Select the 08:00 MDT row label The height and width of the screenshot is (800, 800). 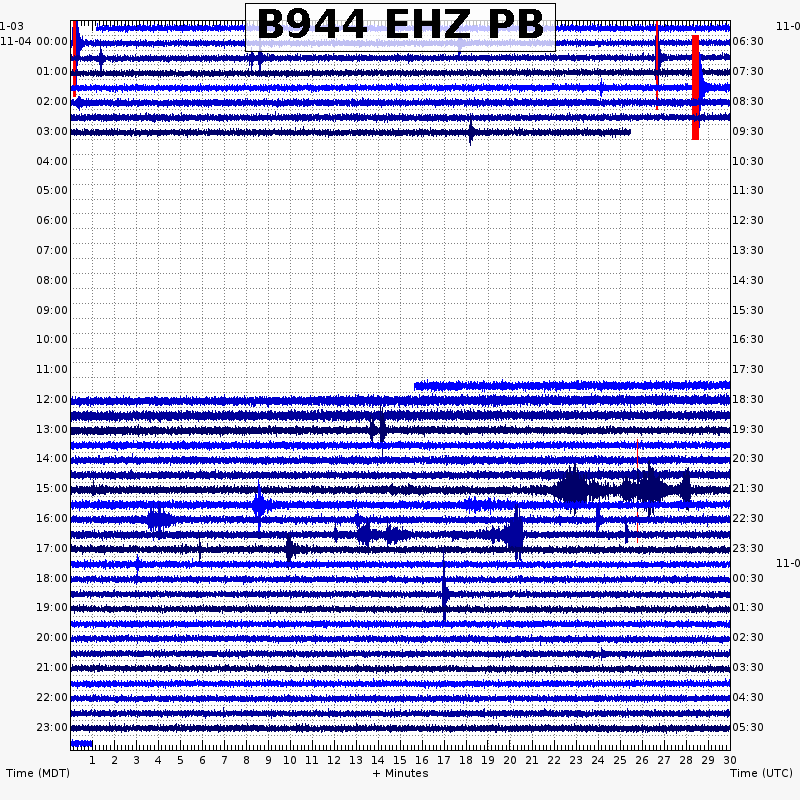pos(52,280)
